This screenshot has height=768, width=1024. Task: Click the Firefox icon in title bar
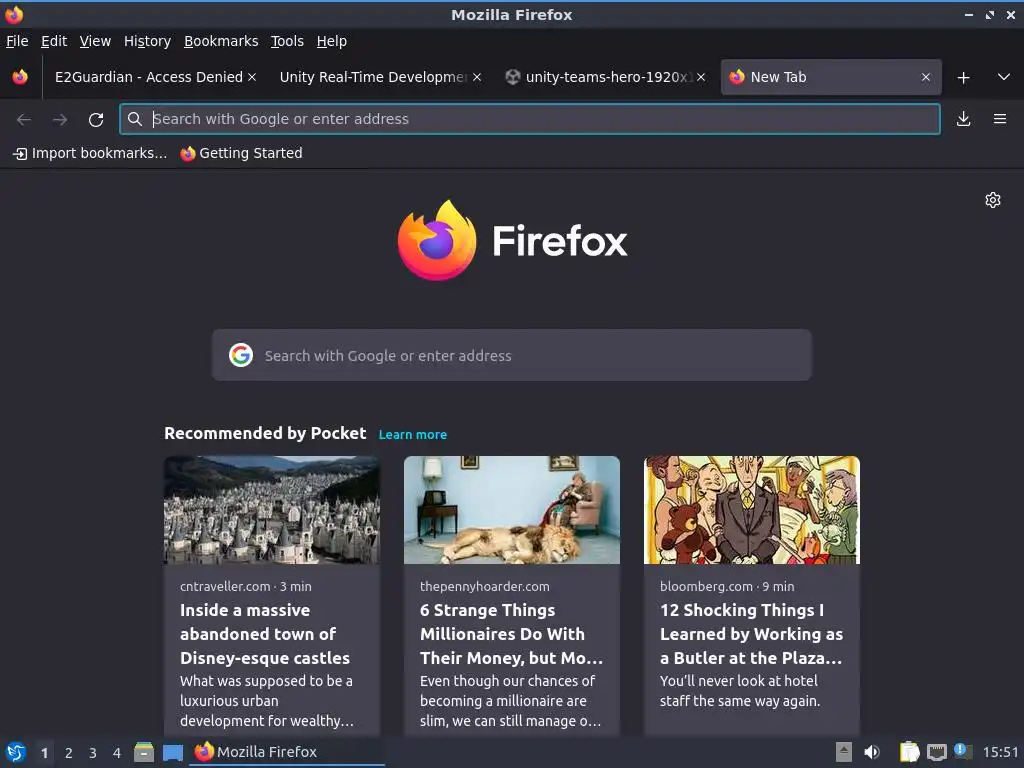14,14
